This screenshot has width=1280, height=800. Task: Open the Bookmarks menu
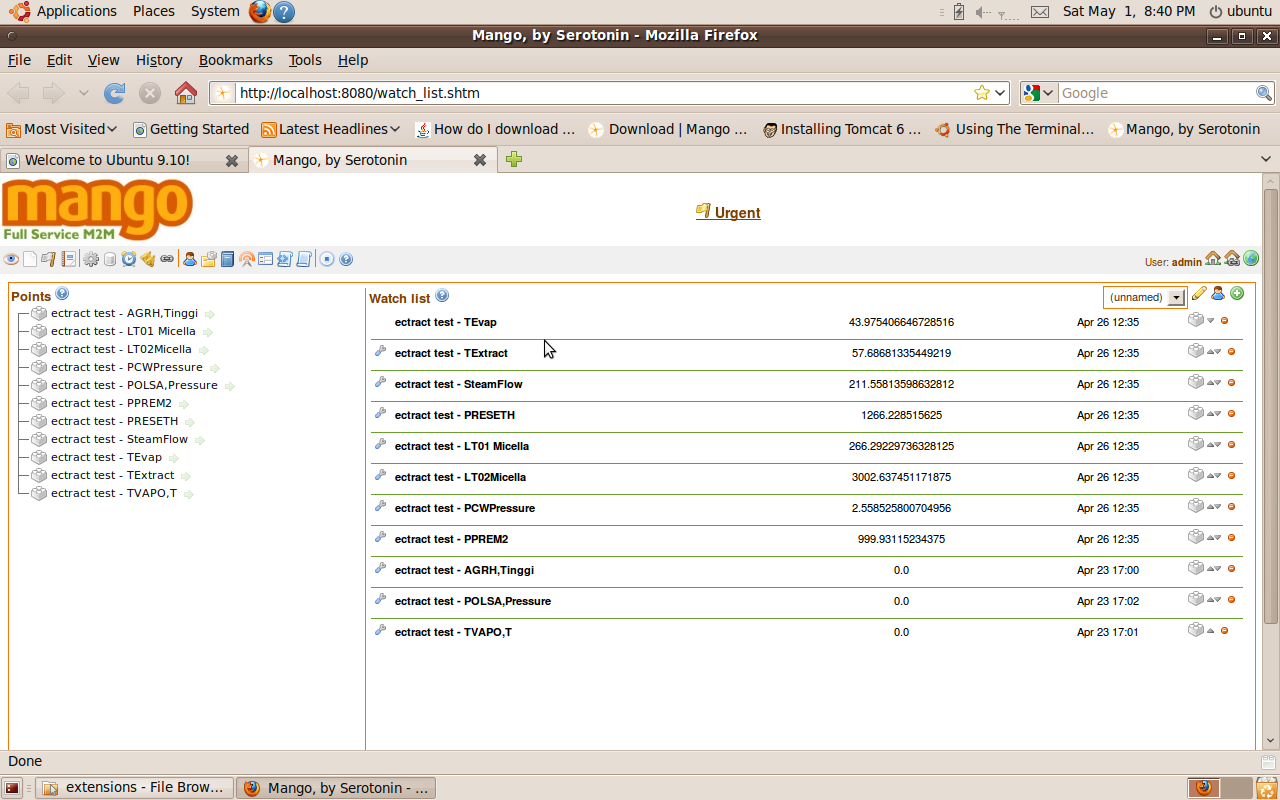[235, 60]
